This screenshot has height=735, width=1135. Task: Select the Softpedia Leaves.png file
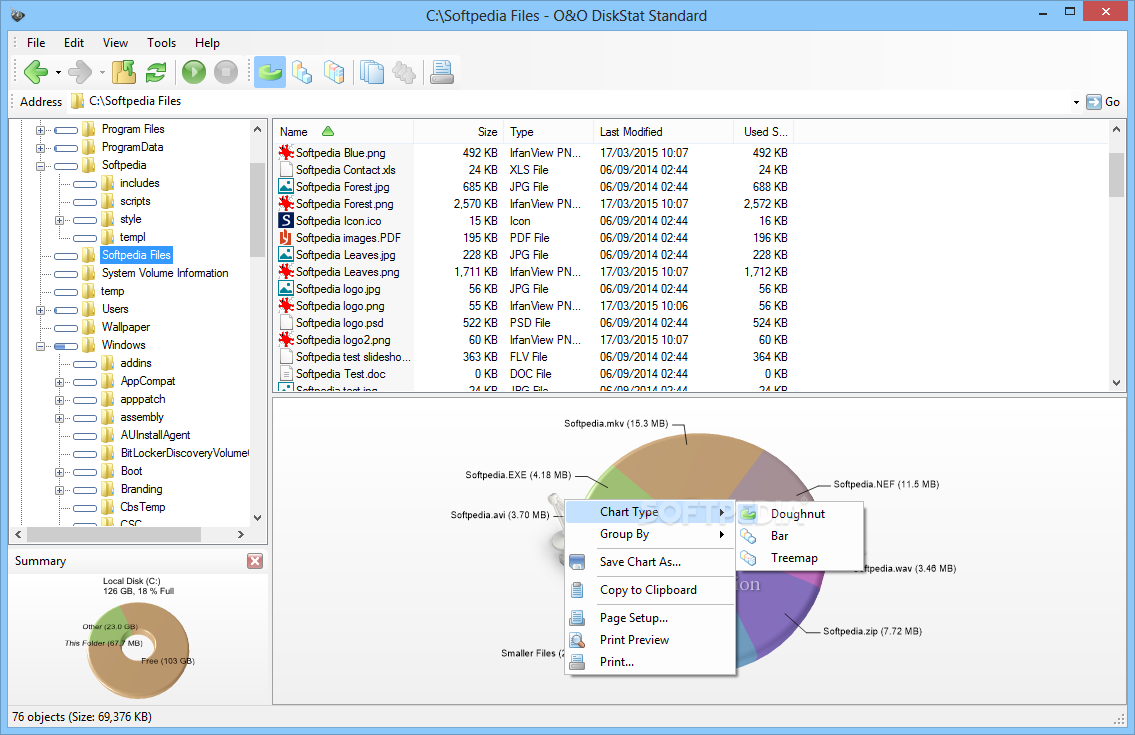(347, 272)
